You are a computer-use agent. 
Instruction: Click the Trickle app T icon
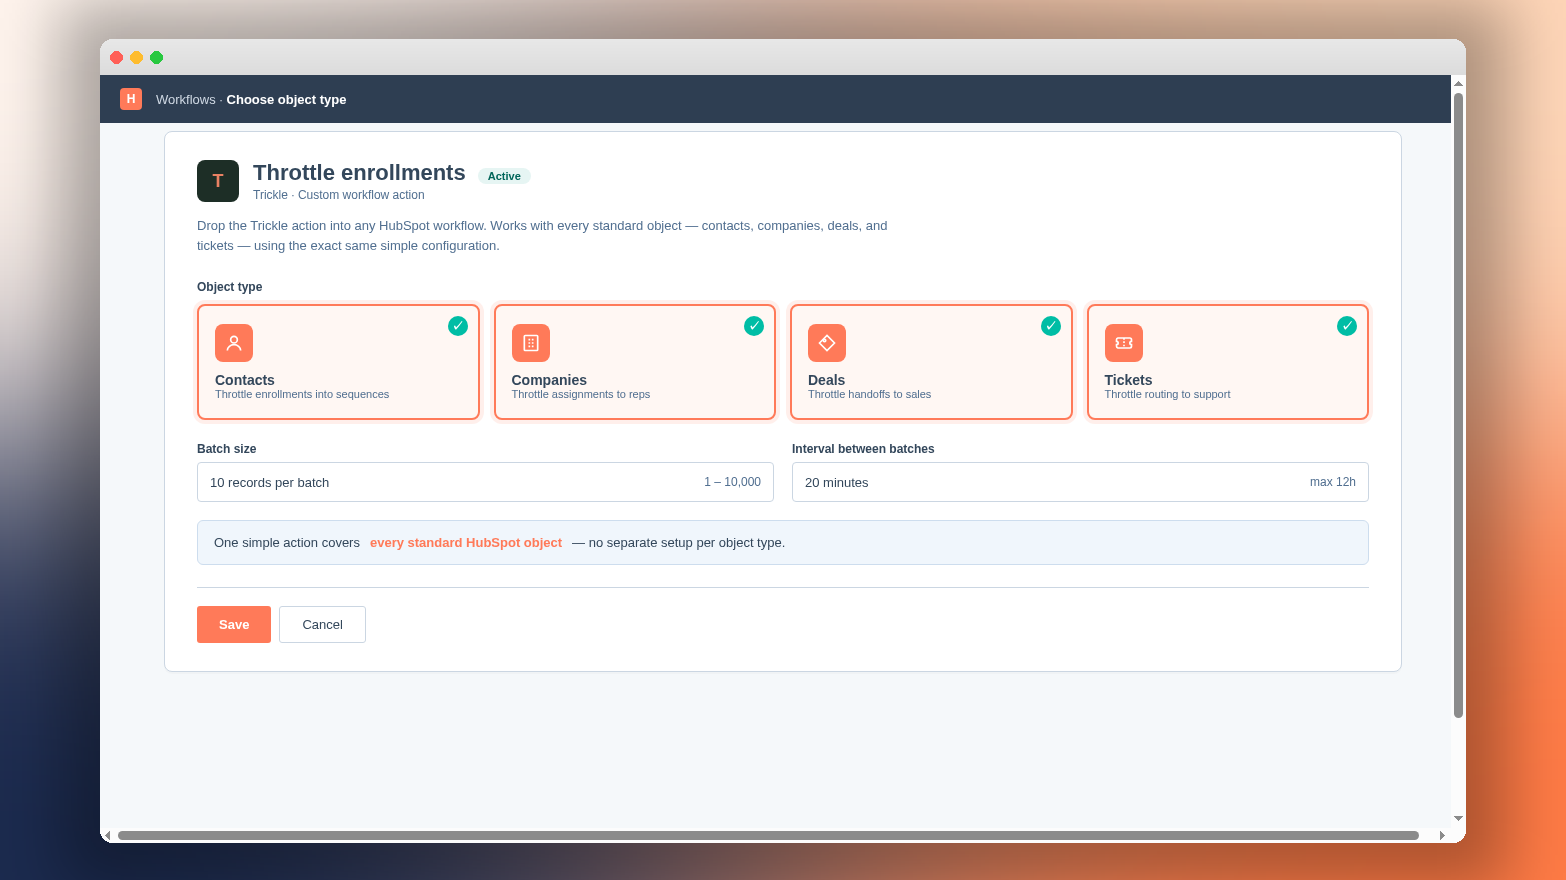[x=218, y=181]
